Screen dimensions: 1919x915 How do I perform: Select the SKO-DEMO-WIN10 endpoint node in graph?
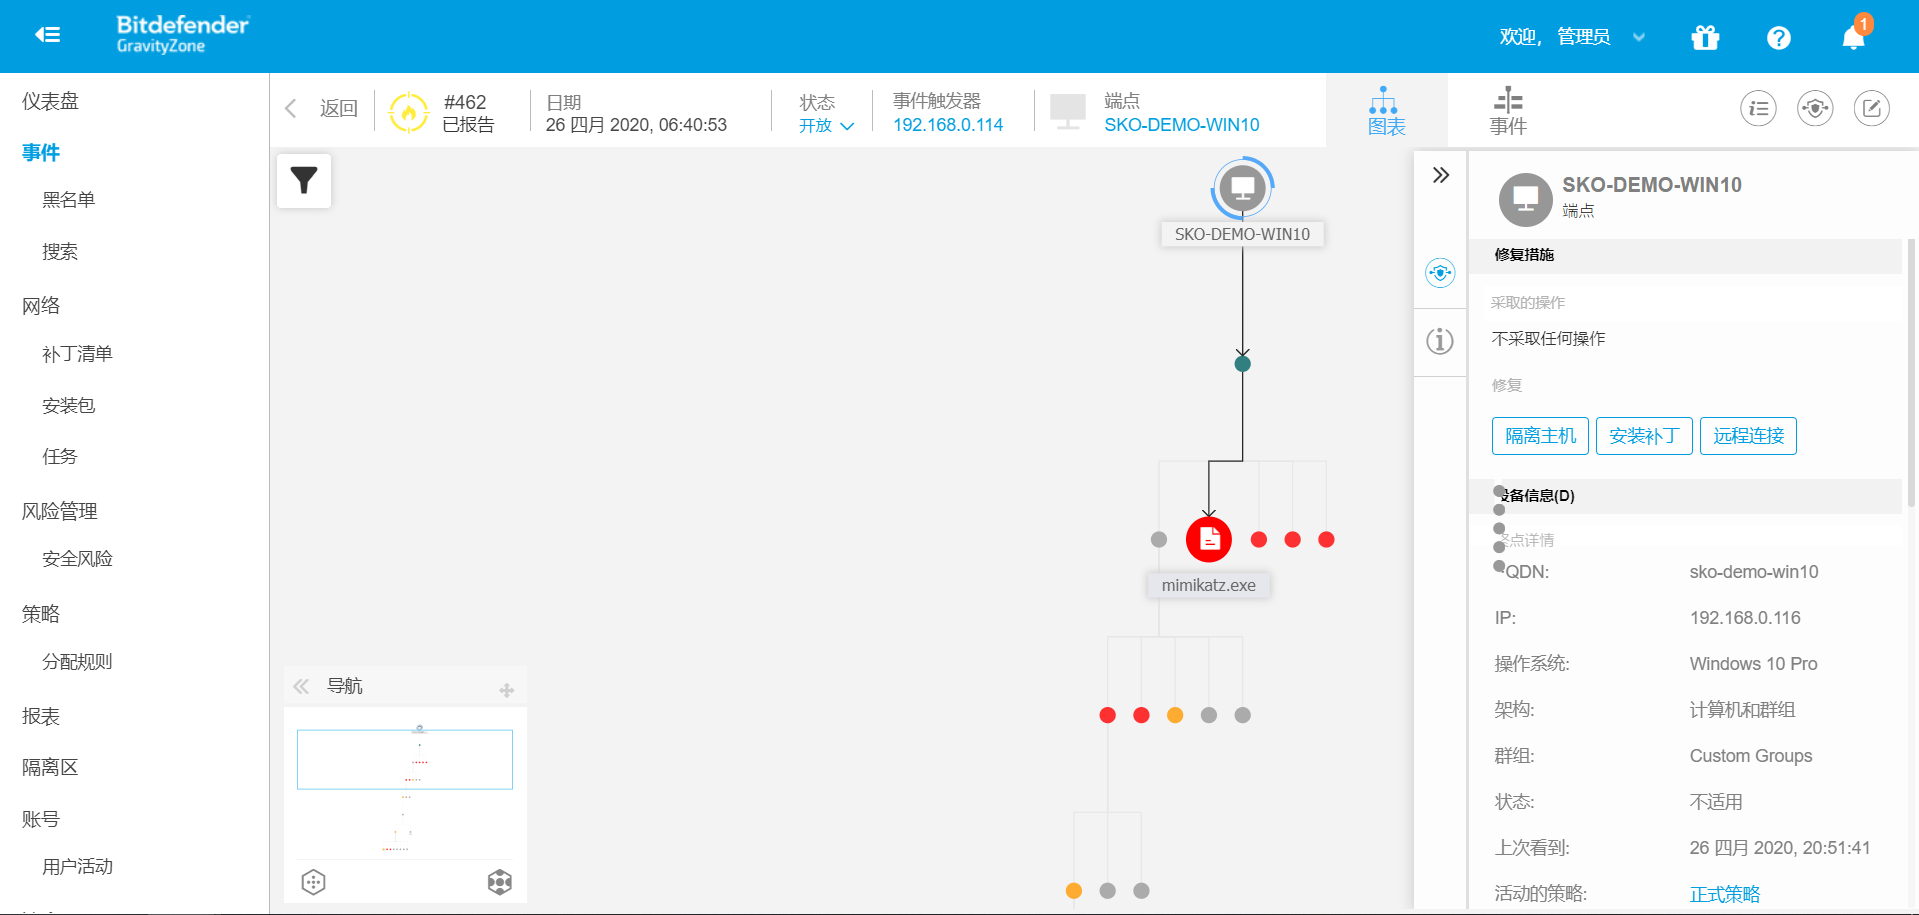point(1242,188)
